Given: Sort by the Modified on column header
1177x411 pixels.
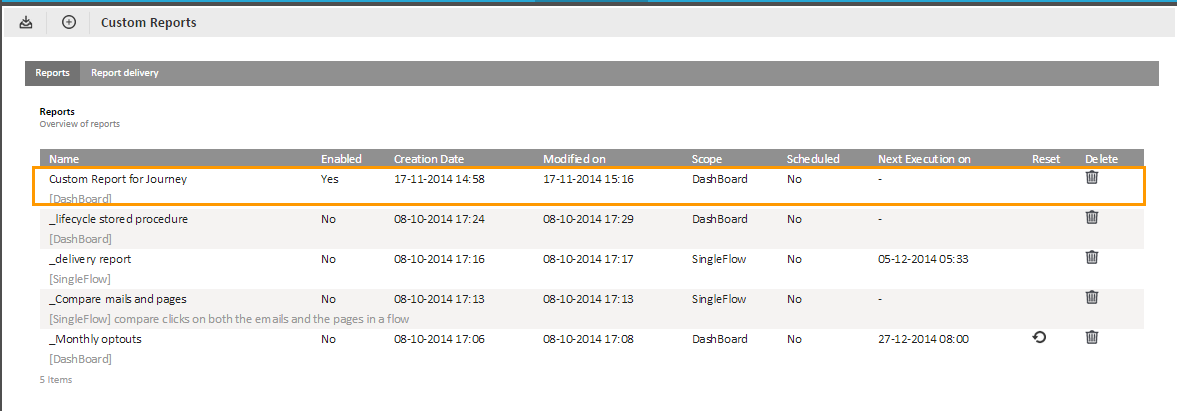Looking at the screenshot, I should 574,159.
